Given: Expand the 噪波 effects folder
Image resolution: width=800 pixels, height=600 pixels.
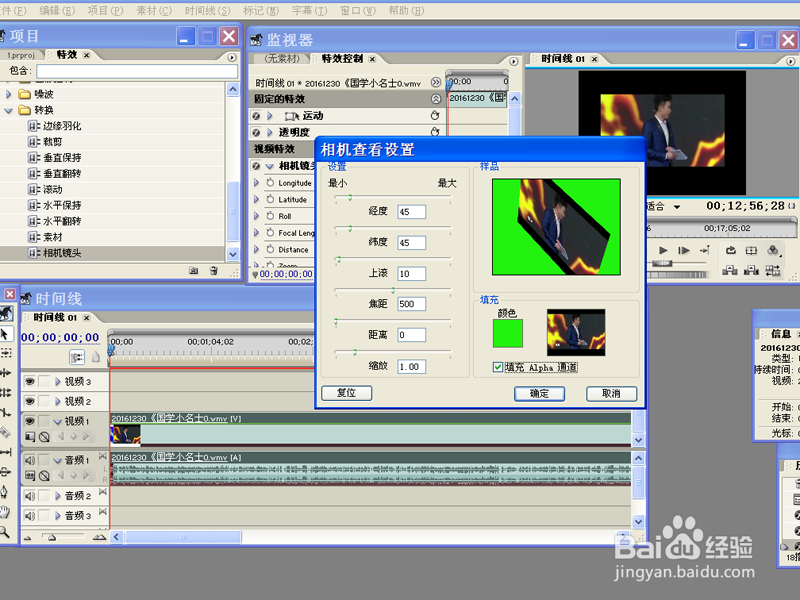Looking at the screenshot, I should coord(9,94).
